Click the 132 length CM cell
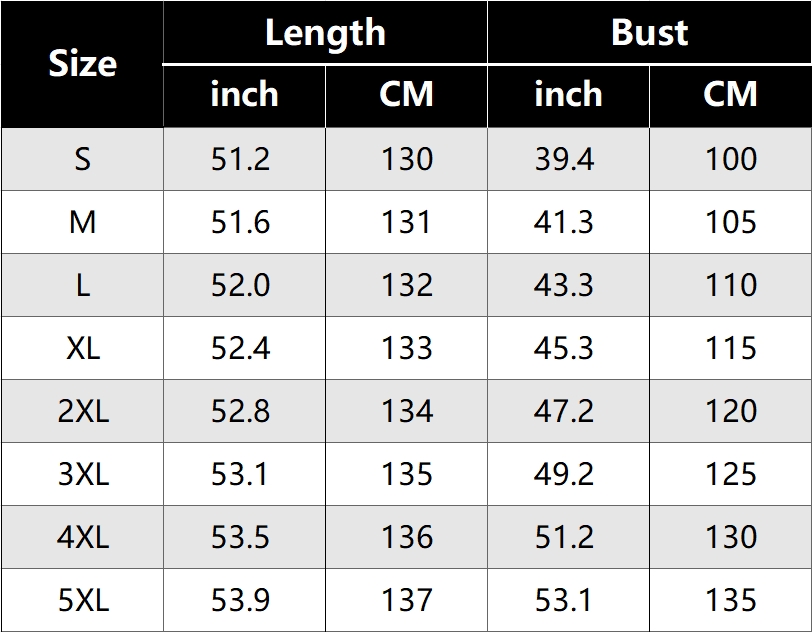 (x=406, y=285)
